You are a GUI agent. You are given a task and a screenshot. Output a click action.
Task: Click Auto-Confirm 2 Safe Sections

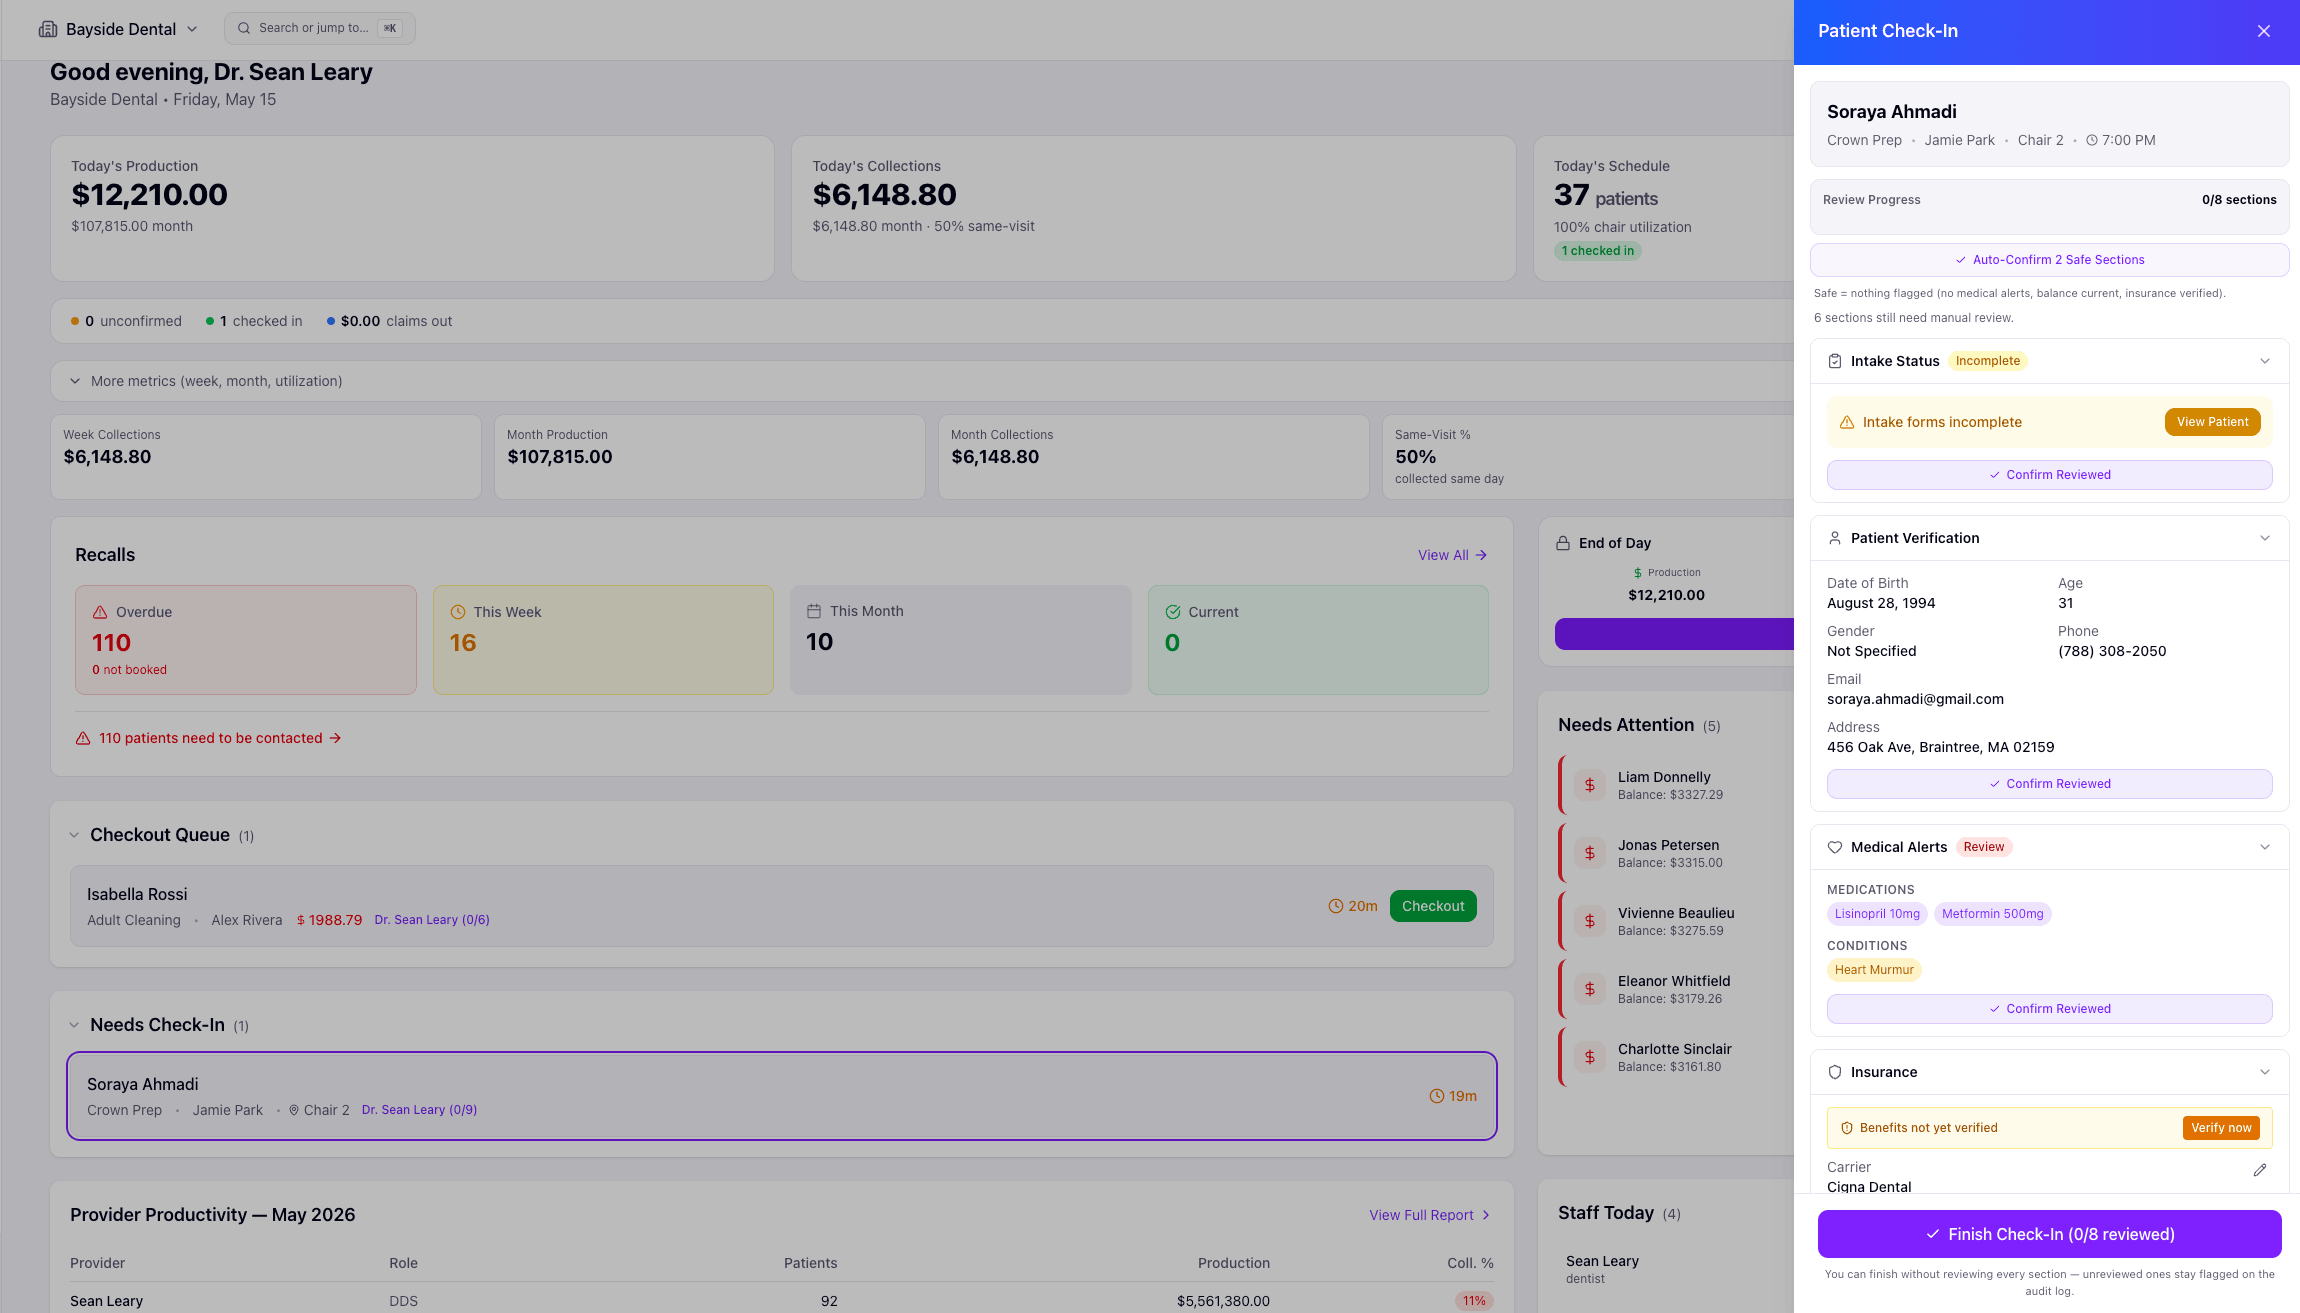[x=2050, y=260]
